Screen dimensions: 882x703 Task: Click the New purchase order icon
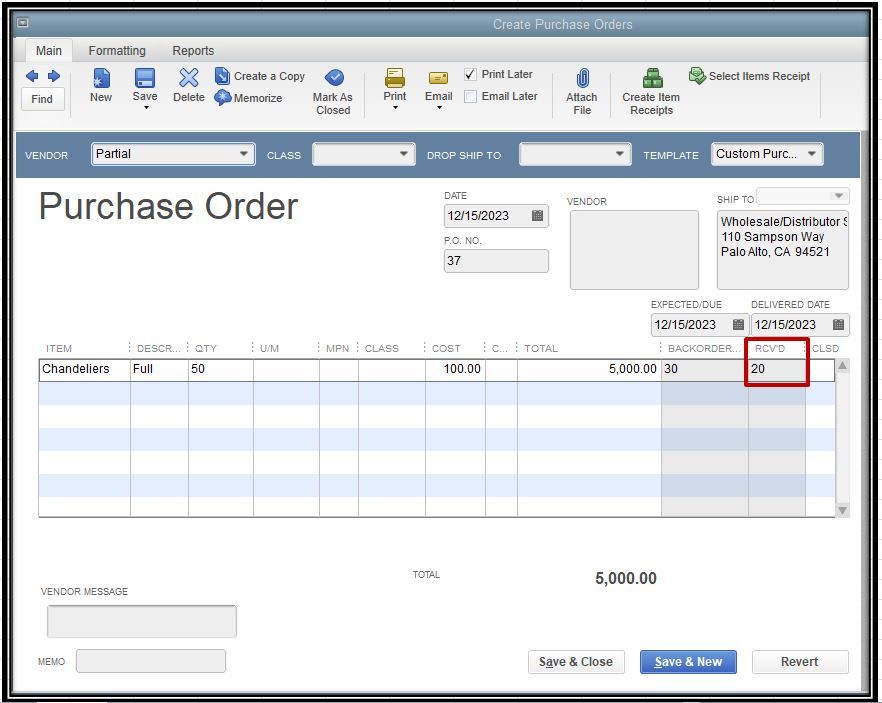(x=101, y=78)
